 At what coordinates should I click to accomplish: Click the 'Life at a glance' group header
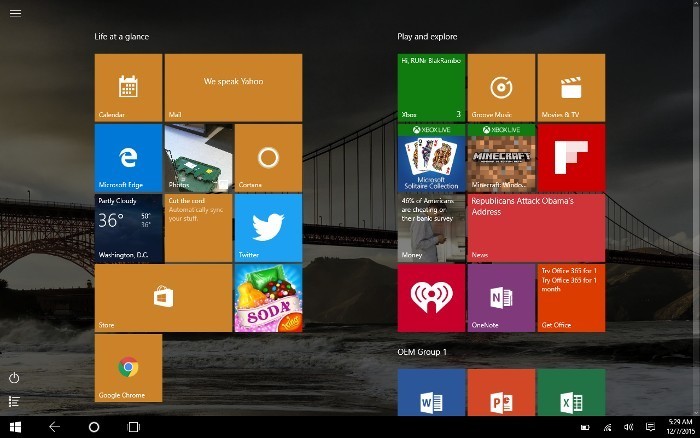point(121,37)
